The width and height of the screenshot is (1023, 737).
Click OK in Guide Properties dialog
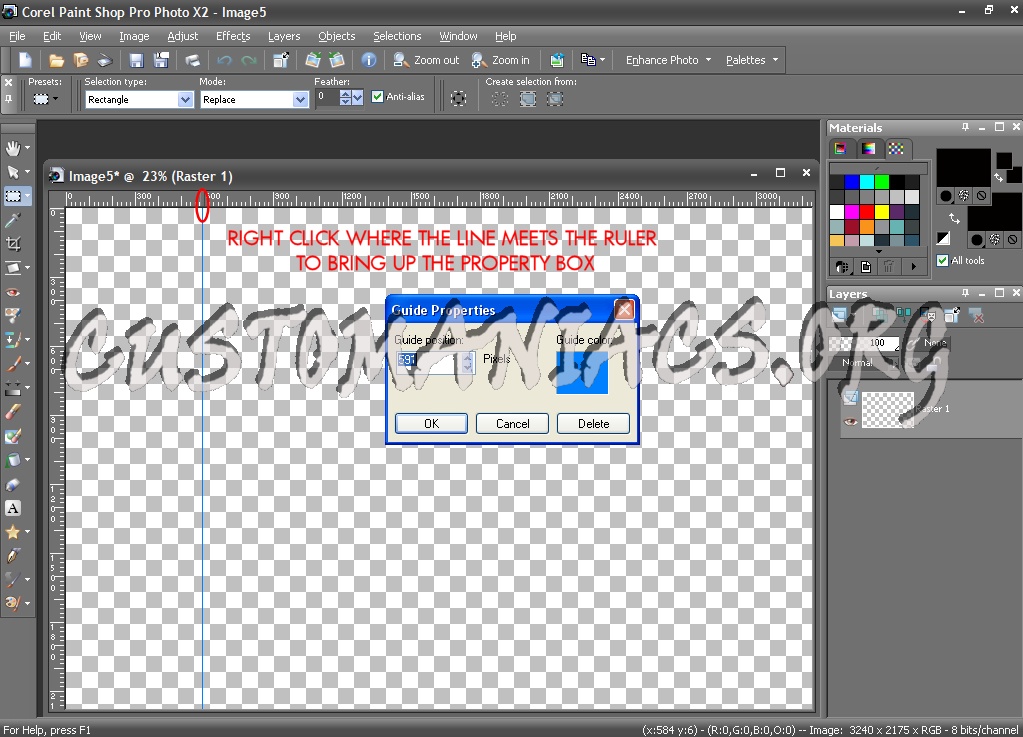[431, 423]
